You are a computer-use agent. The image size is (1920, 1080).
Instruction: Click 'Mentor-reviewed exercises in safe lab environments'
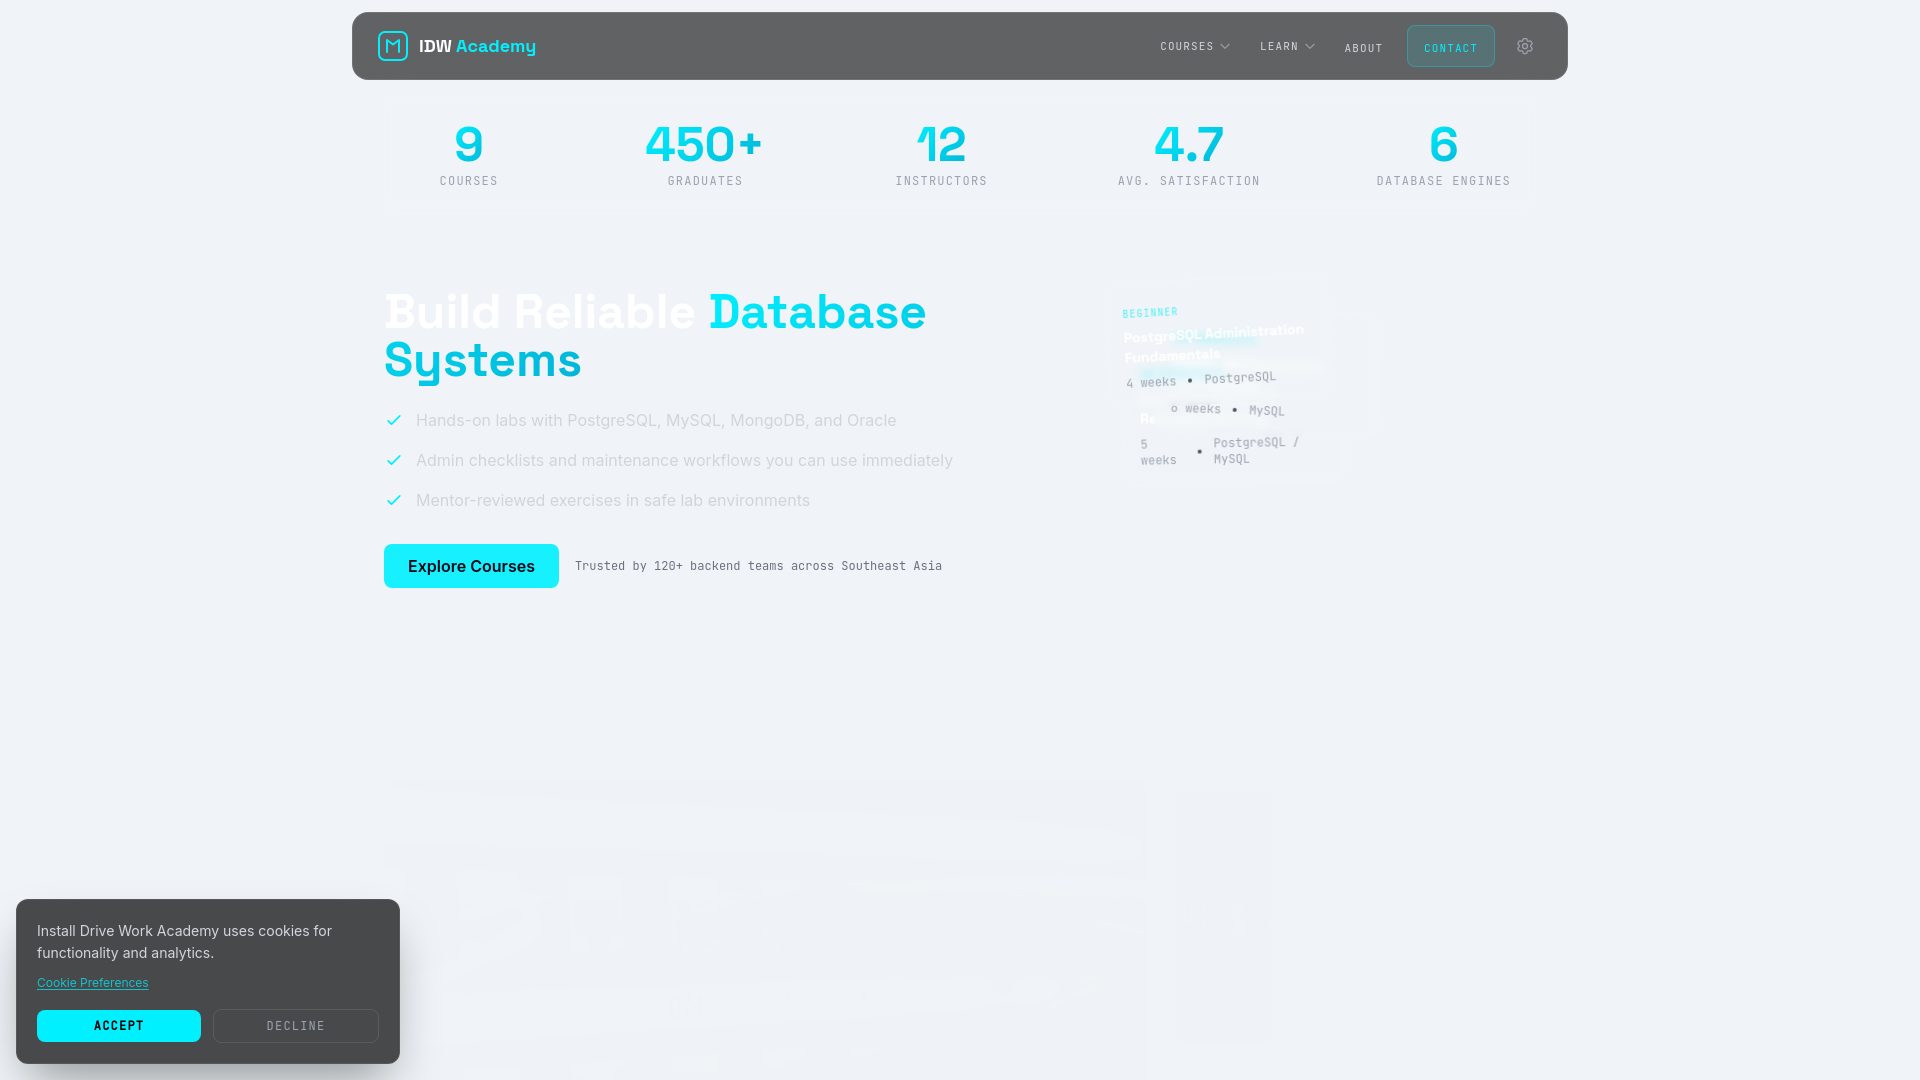[613, 500]
